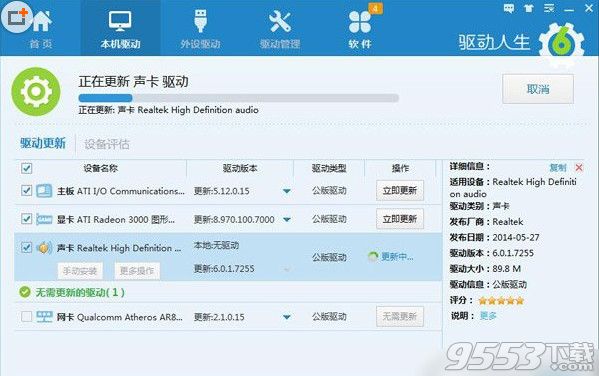Click the 驱动人生 gear logo
The height and width of the screenshot is (376, 599).
click(x=561, y=44)
